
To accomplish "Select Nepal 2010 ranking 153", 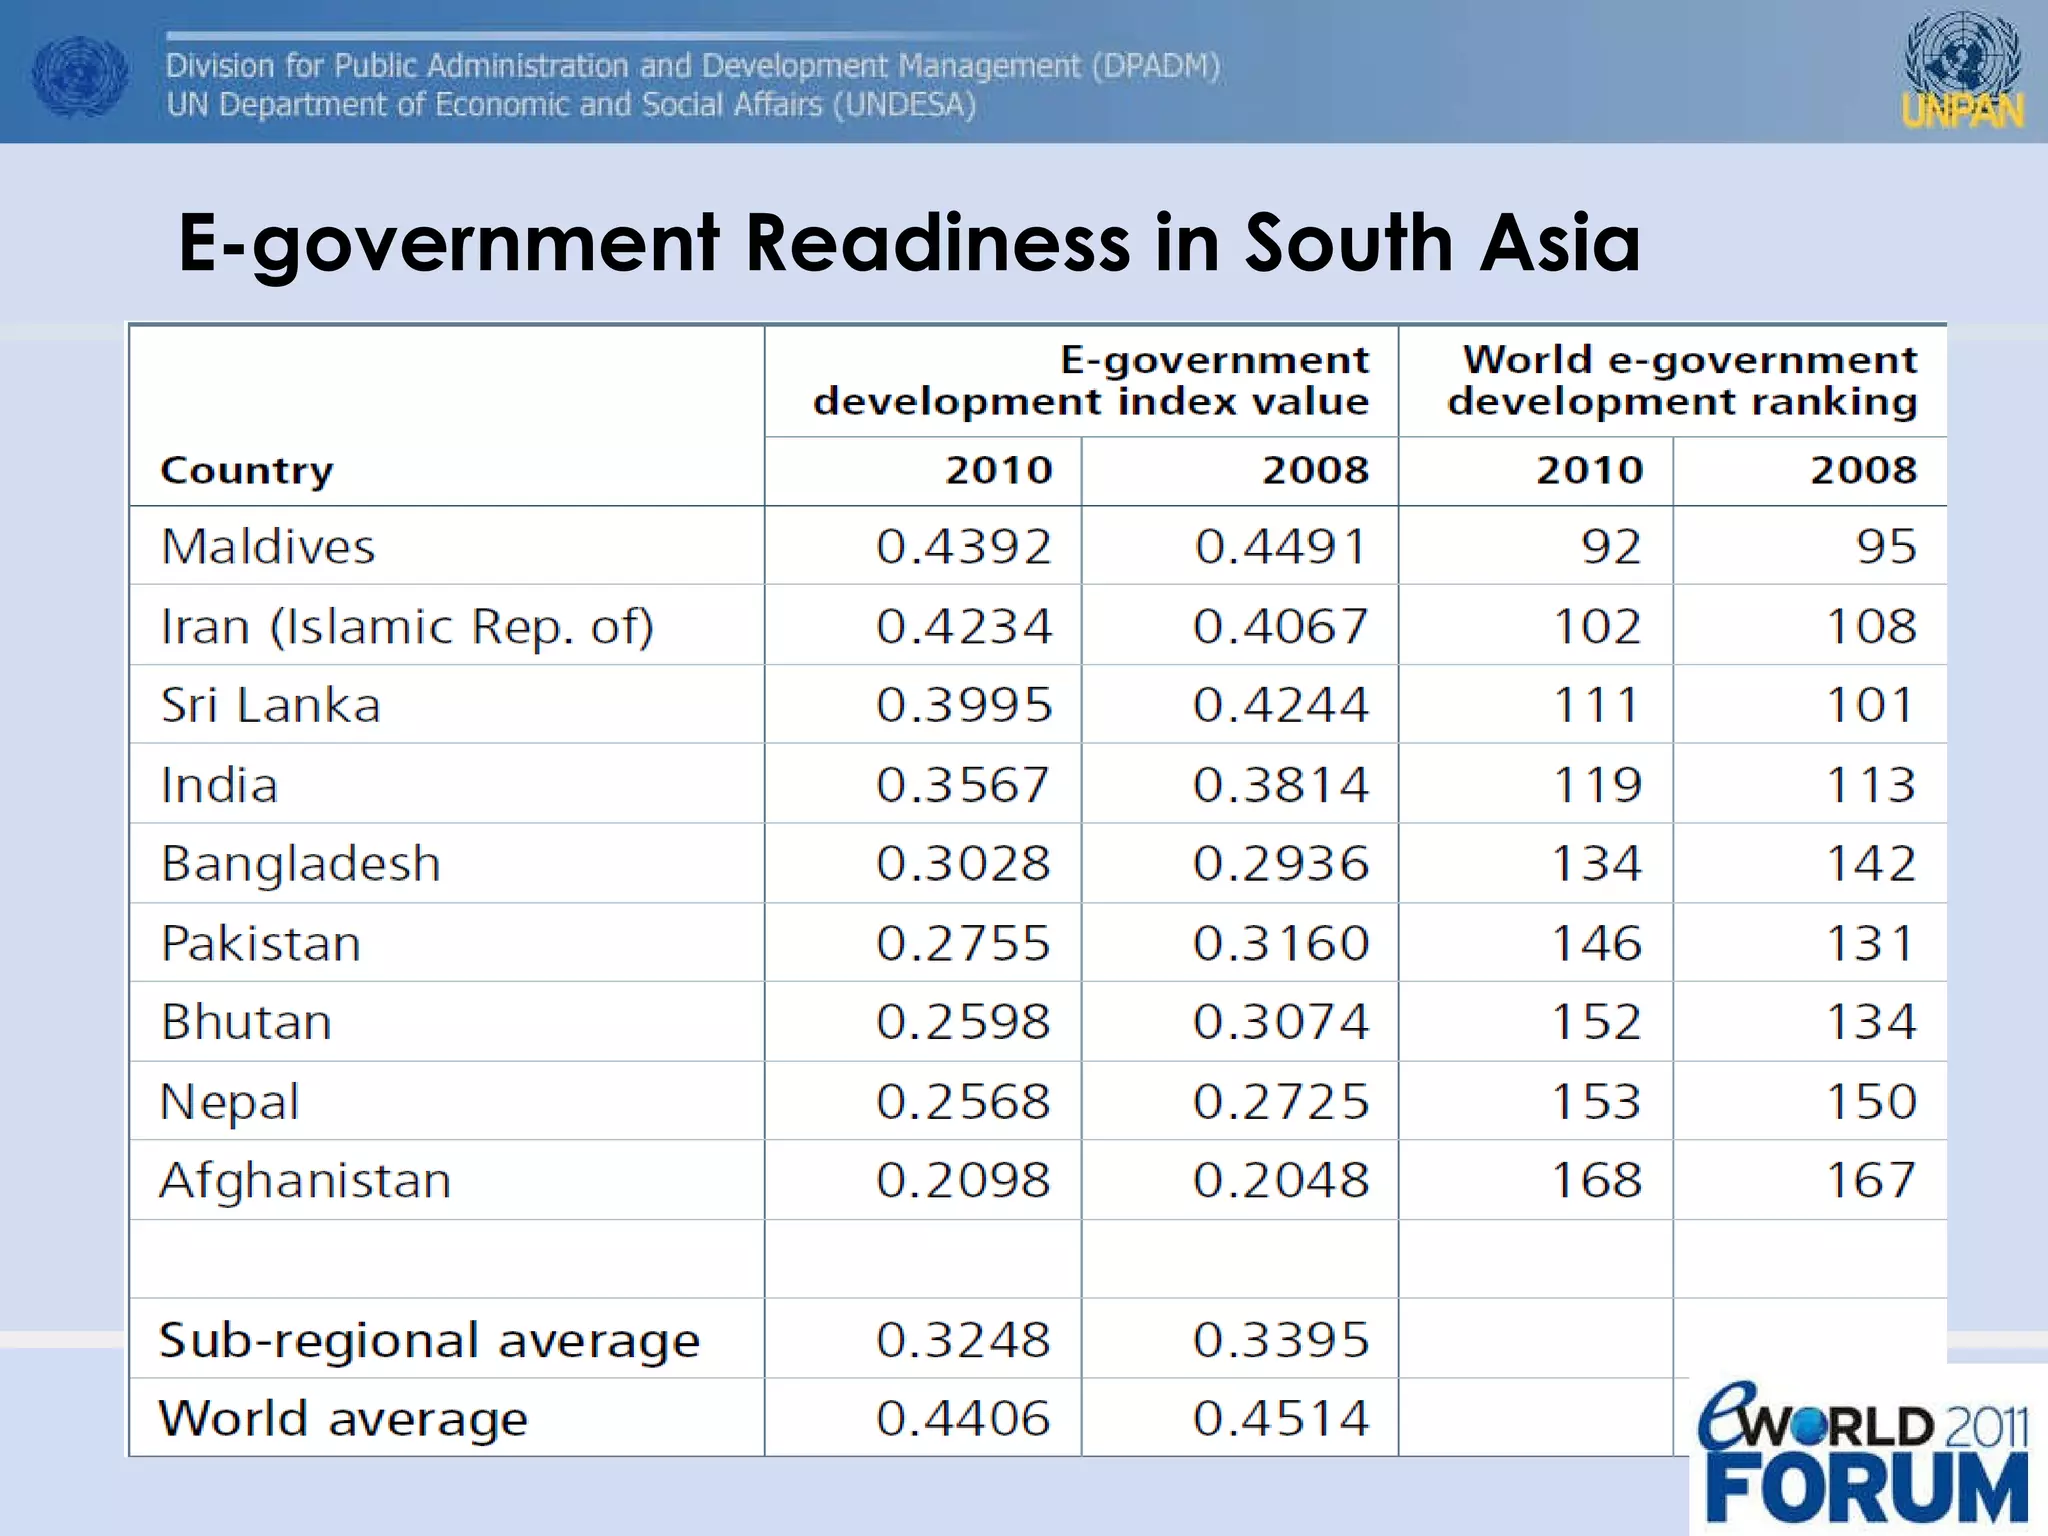I will pos(1597,1102).
